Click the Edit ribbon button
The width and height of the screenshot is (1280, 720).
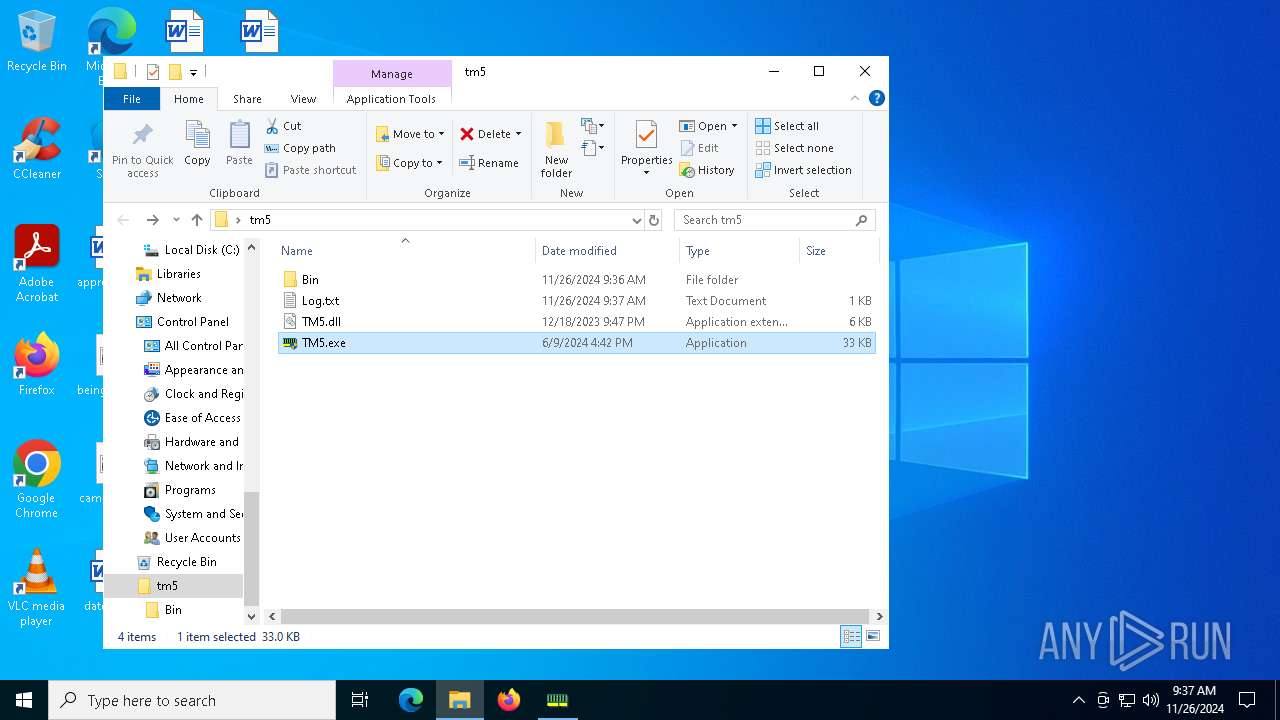[699, 148]
